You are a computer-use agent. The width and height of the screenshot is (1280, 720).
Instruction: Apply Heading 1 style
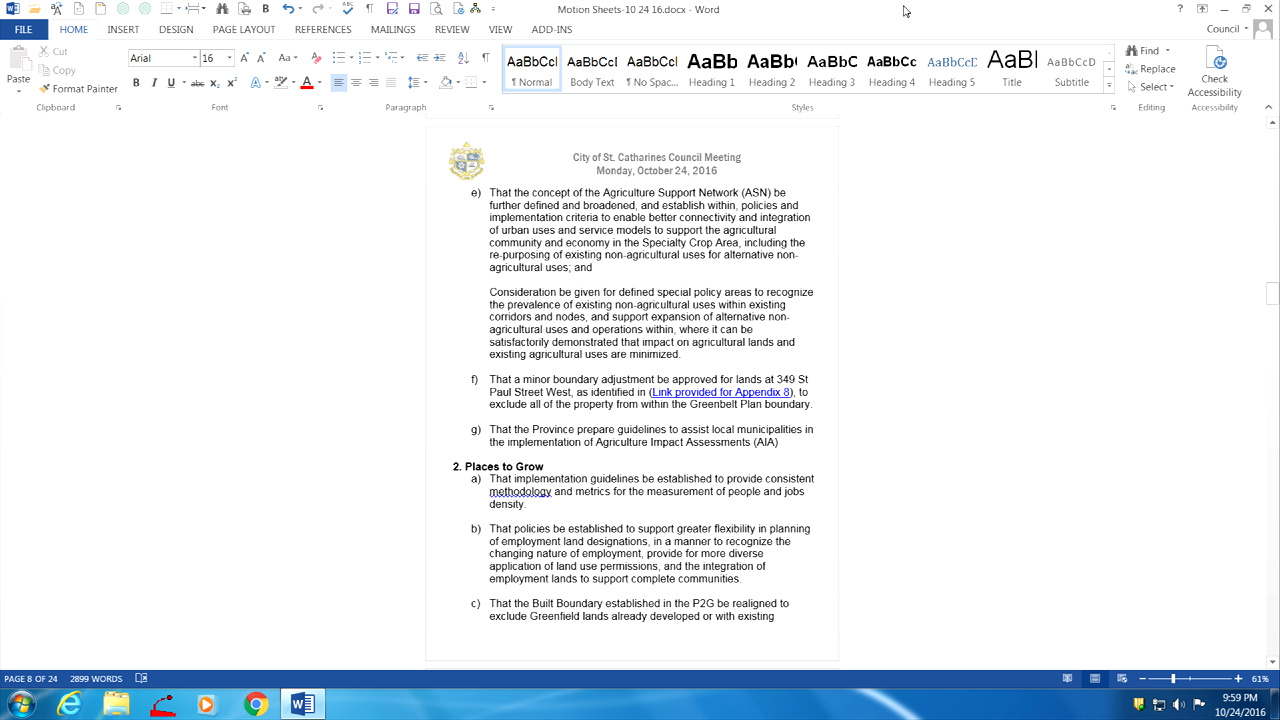pyautogui.click(x=712, y=69)
